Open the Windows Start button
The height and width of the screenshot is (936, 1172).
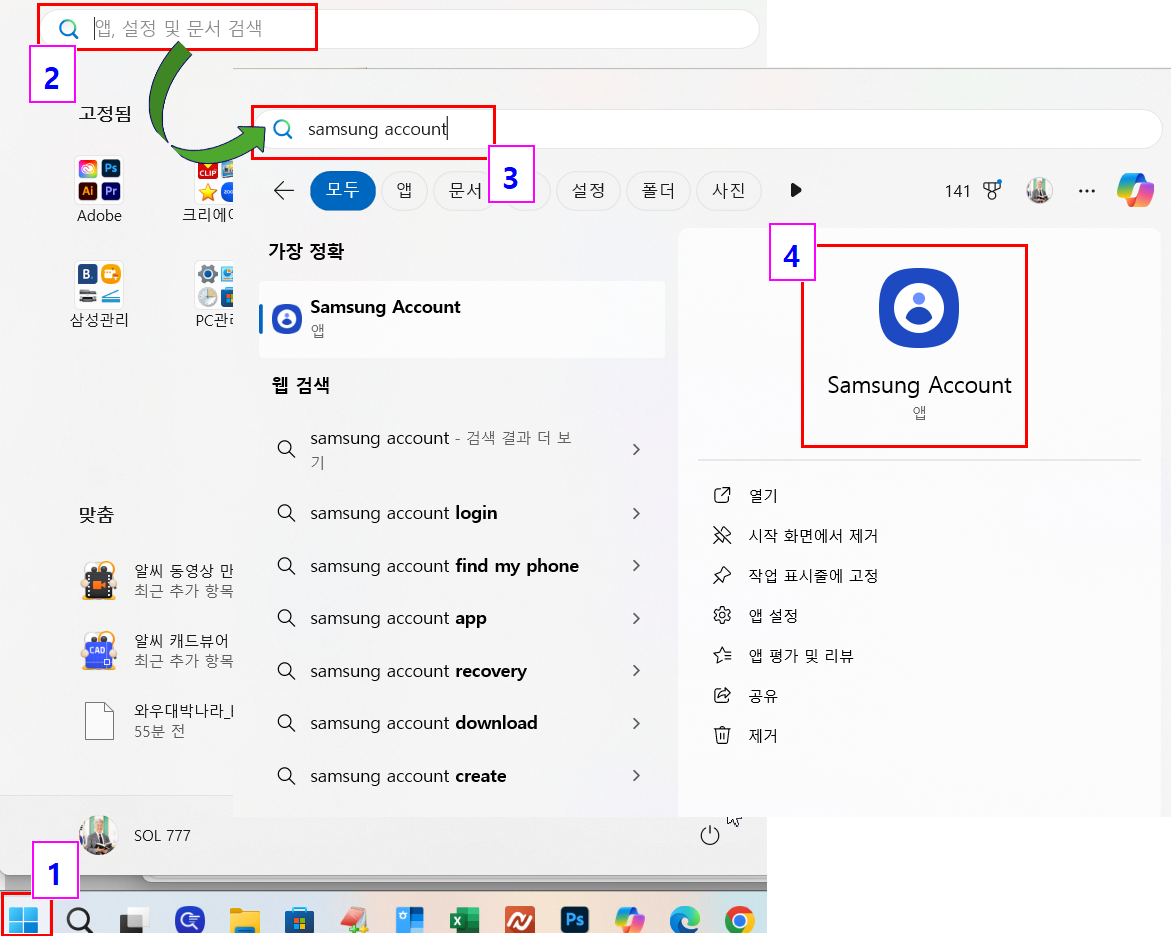[x=23, y=919]
